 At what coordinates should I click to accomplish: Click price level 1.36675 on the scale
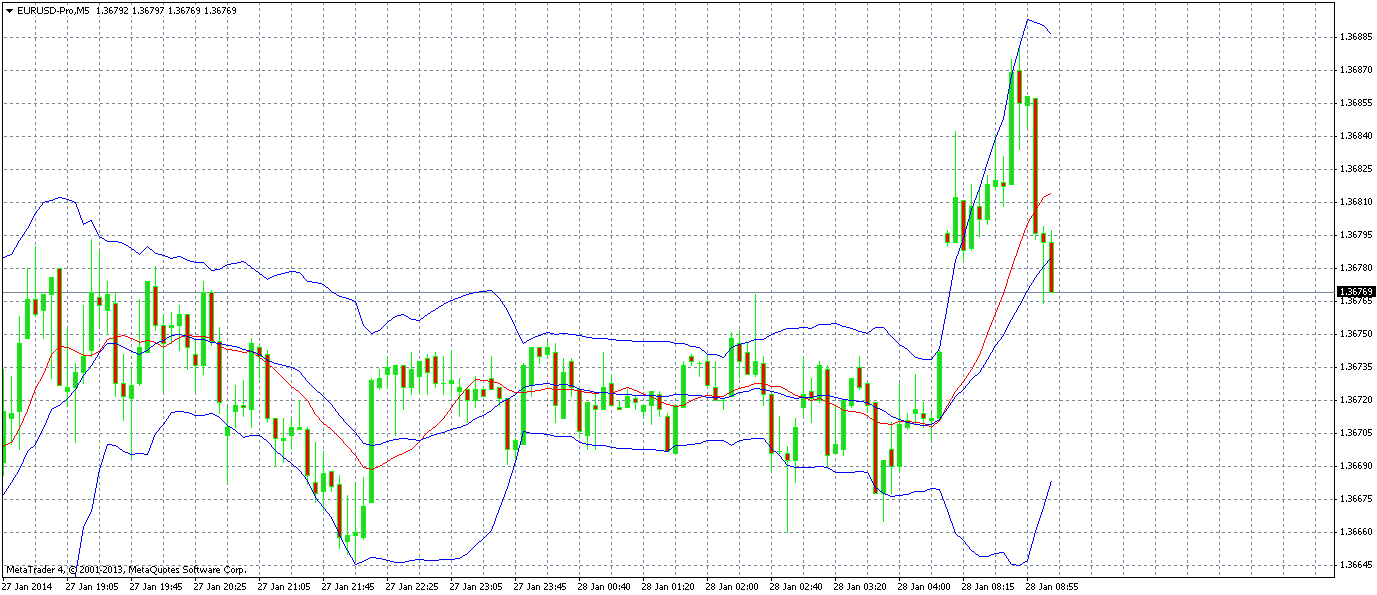point(1355,499)
